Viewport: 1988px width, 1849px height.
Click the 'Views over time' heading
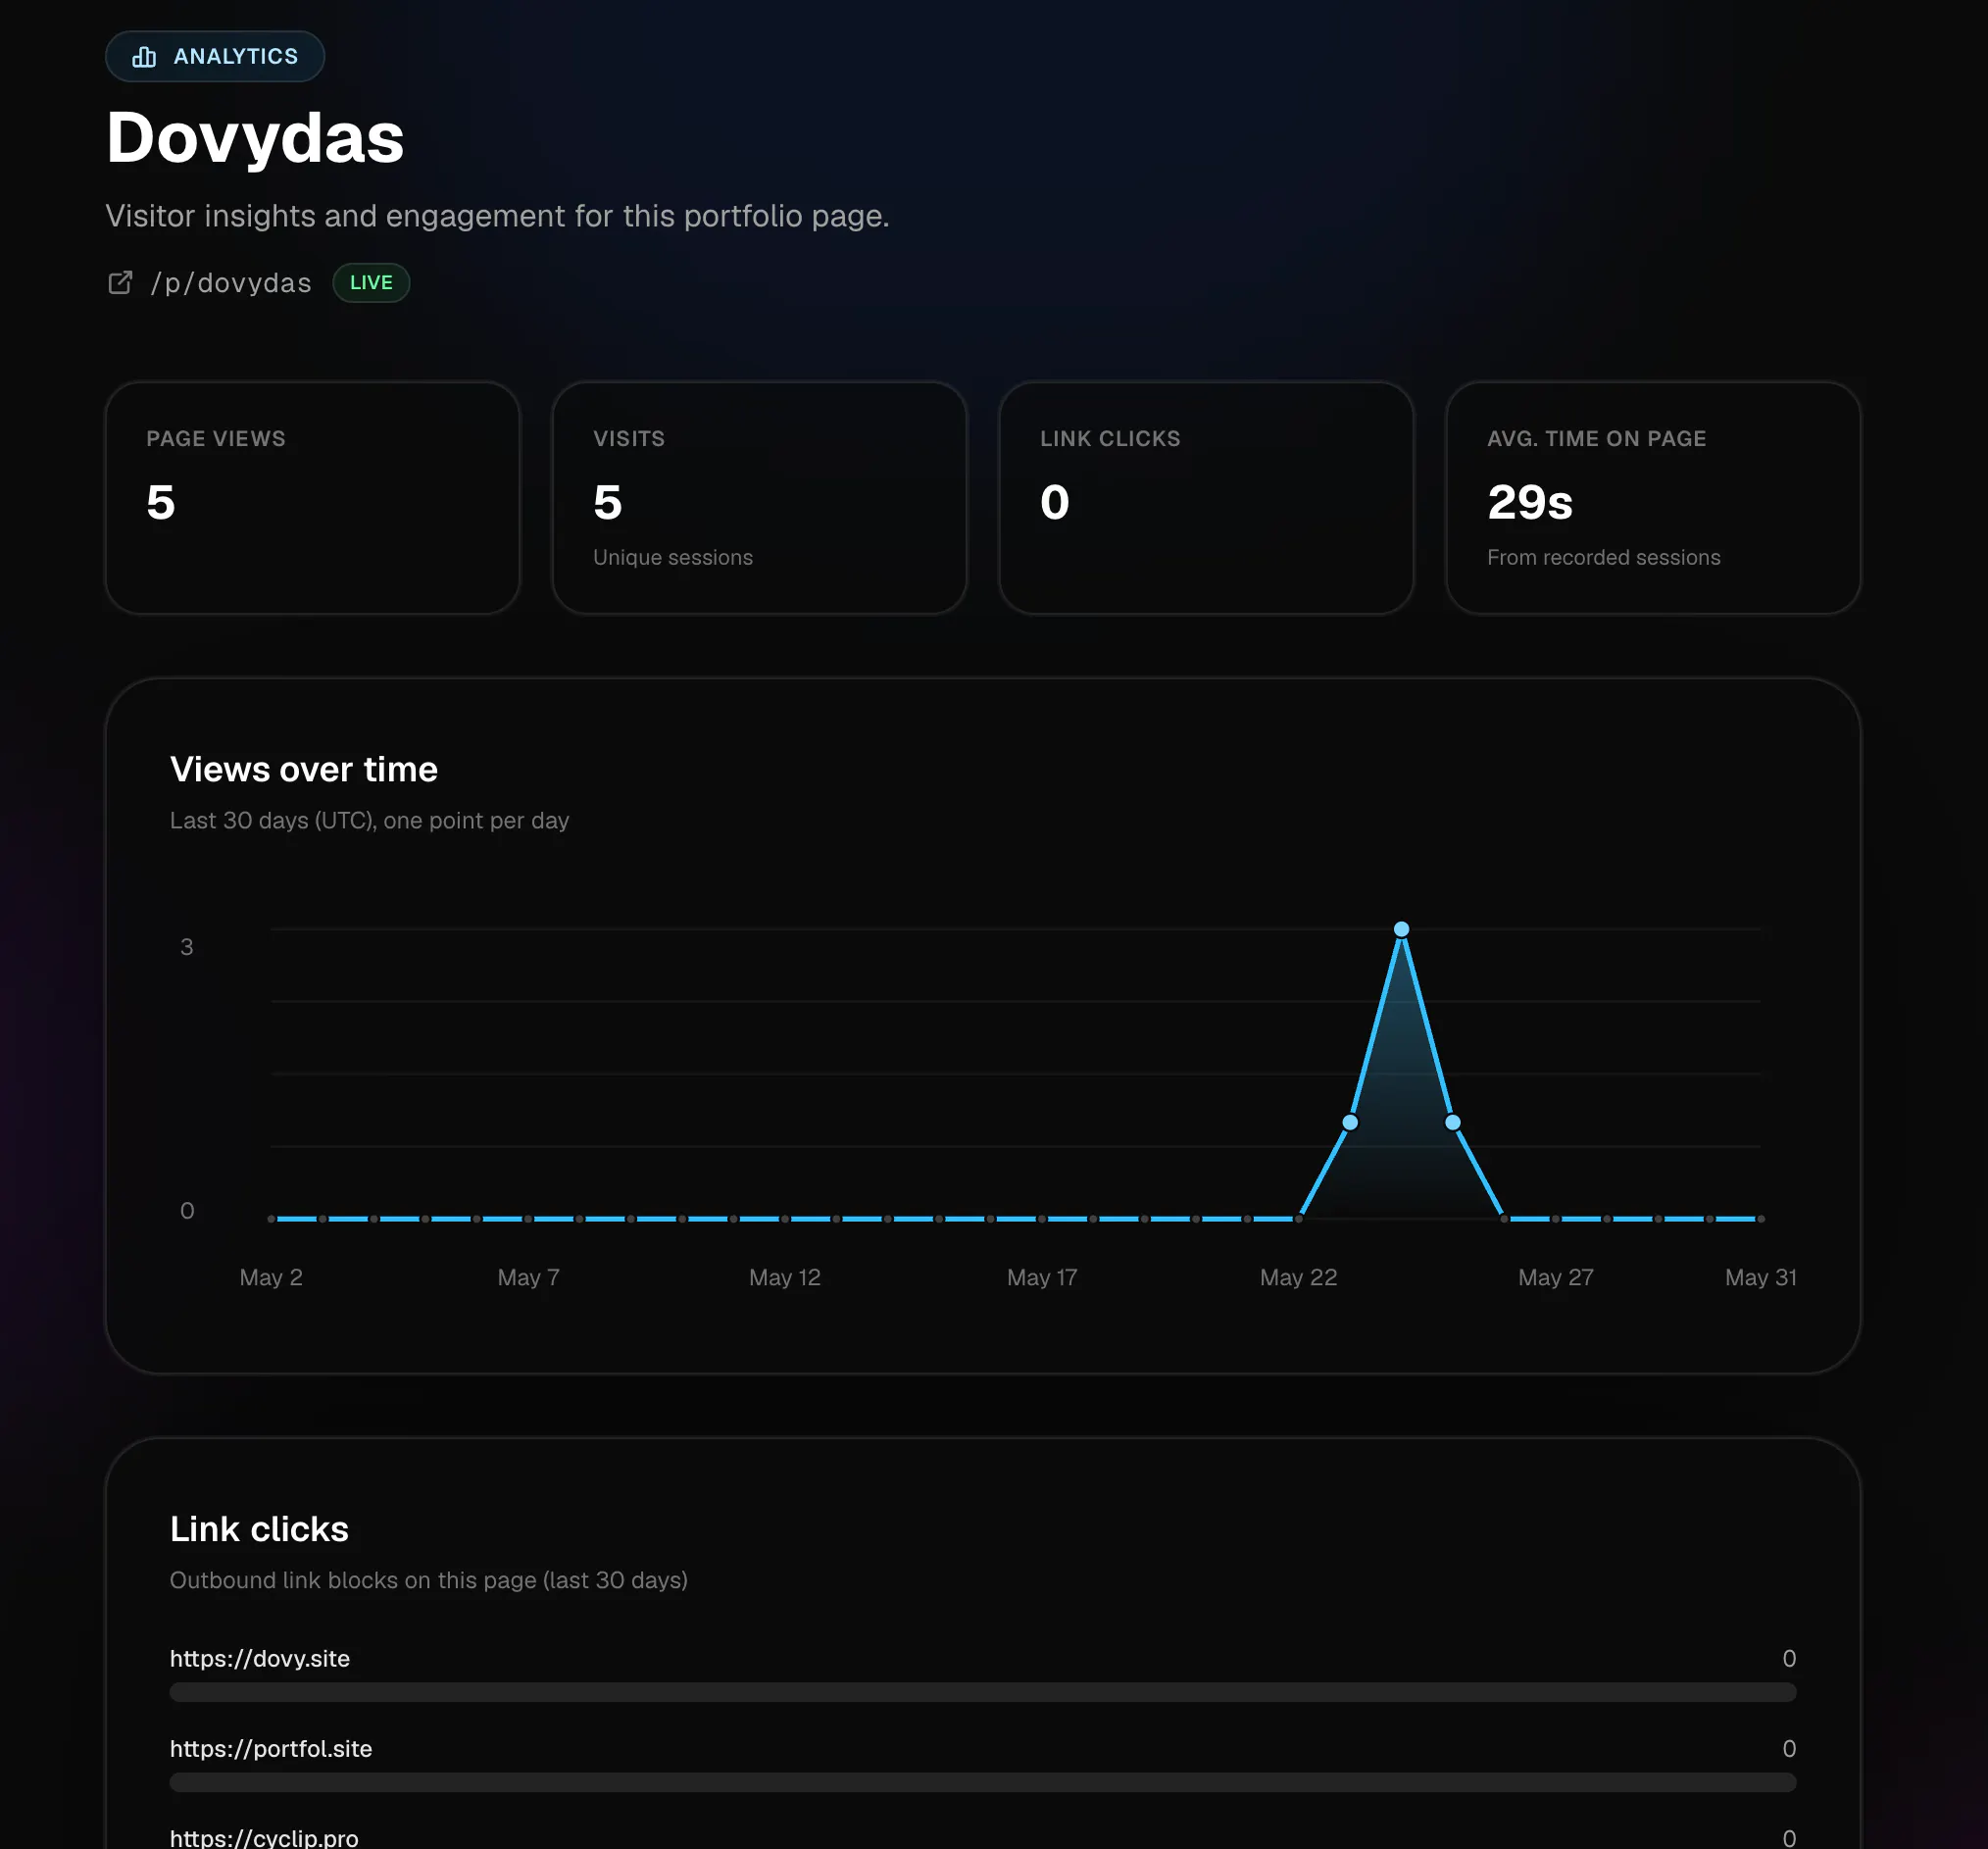[x=304, y=770]
